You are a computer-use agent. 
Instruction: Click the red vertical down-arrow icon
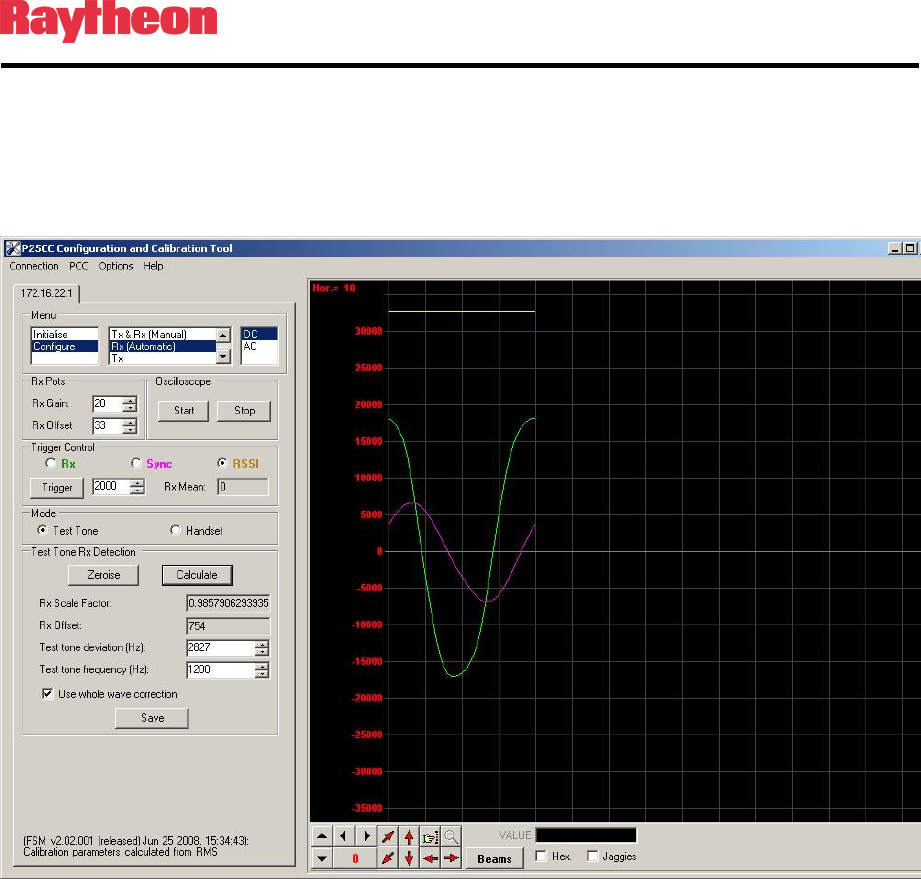(409, 858)
